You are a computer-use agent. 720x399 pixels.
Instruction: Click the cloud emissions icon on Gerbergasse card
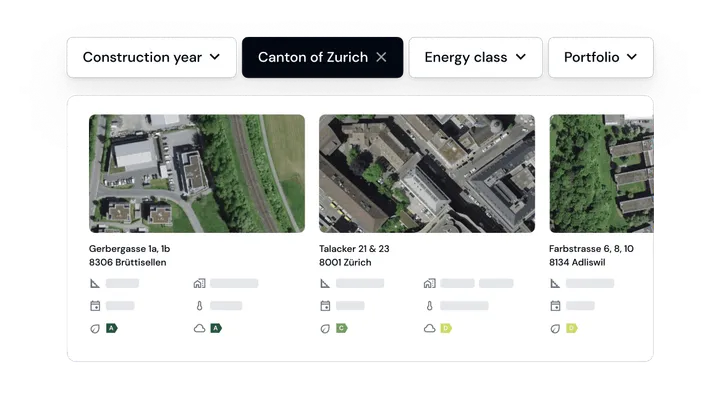[x=199, y=328]
